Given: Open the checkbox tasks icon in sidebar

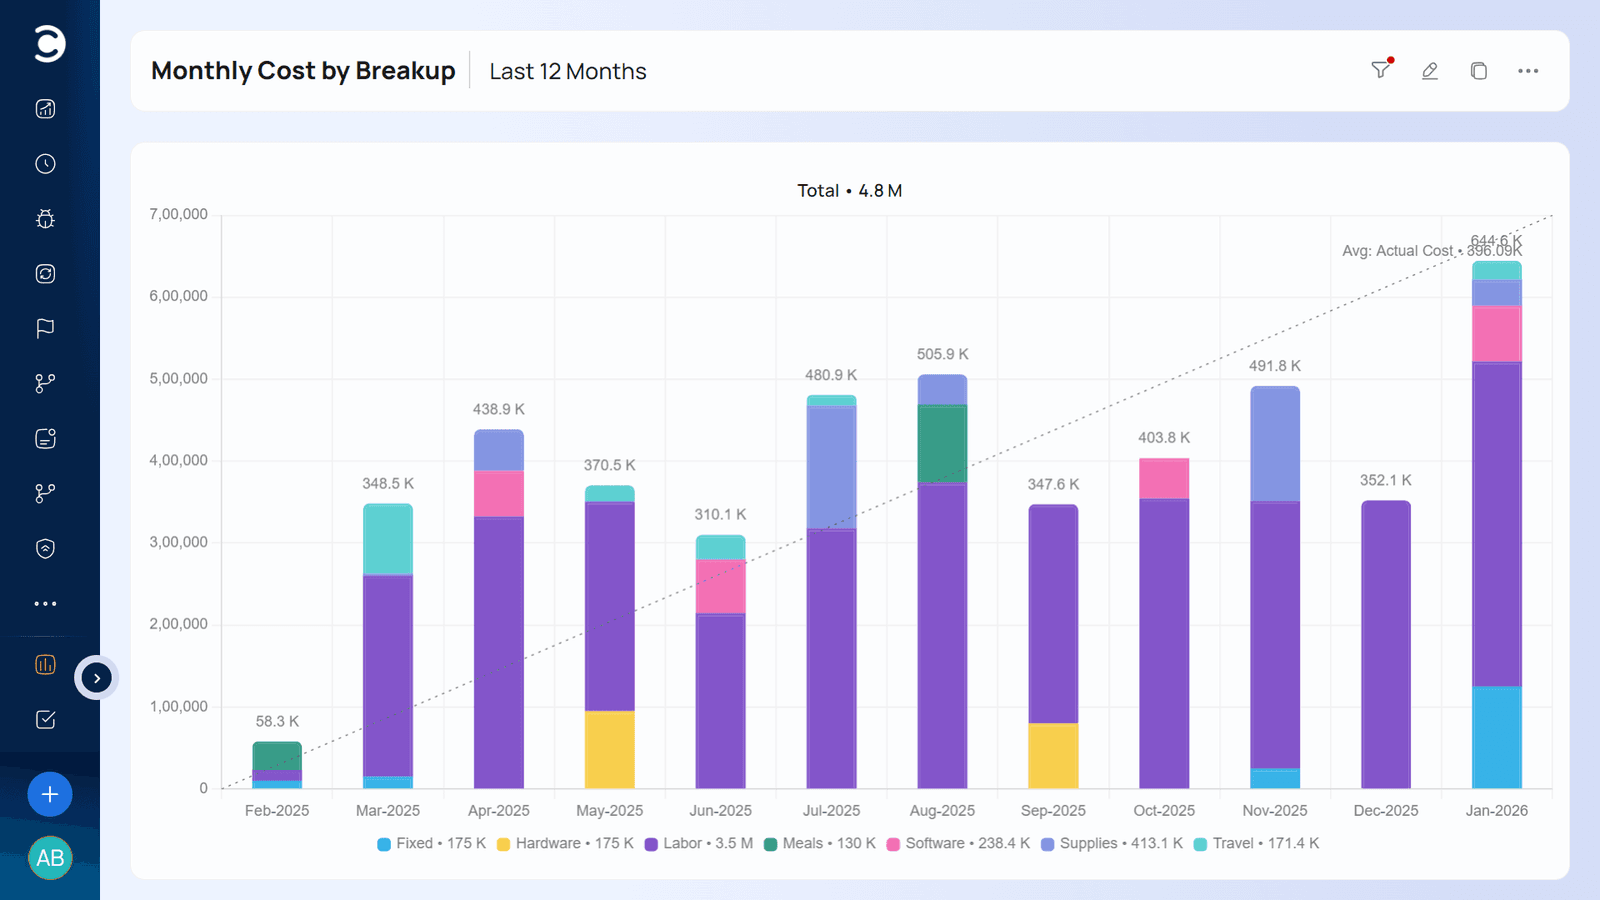Looking at the screenshot, I should (45, 720).
